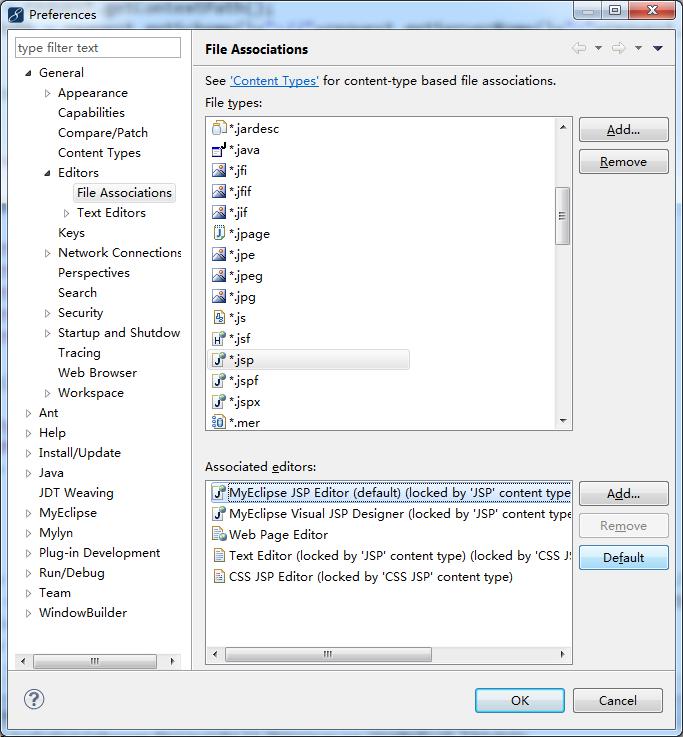Screen dimensions: 683x737
Task: Follow the 'Content Types' hyperlink
Action: pos(274,81)
